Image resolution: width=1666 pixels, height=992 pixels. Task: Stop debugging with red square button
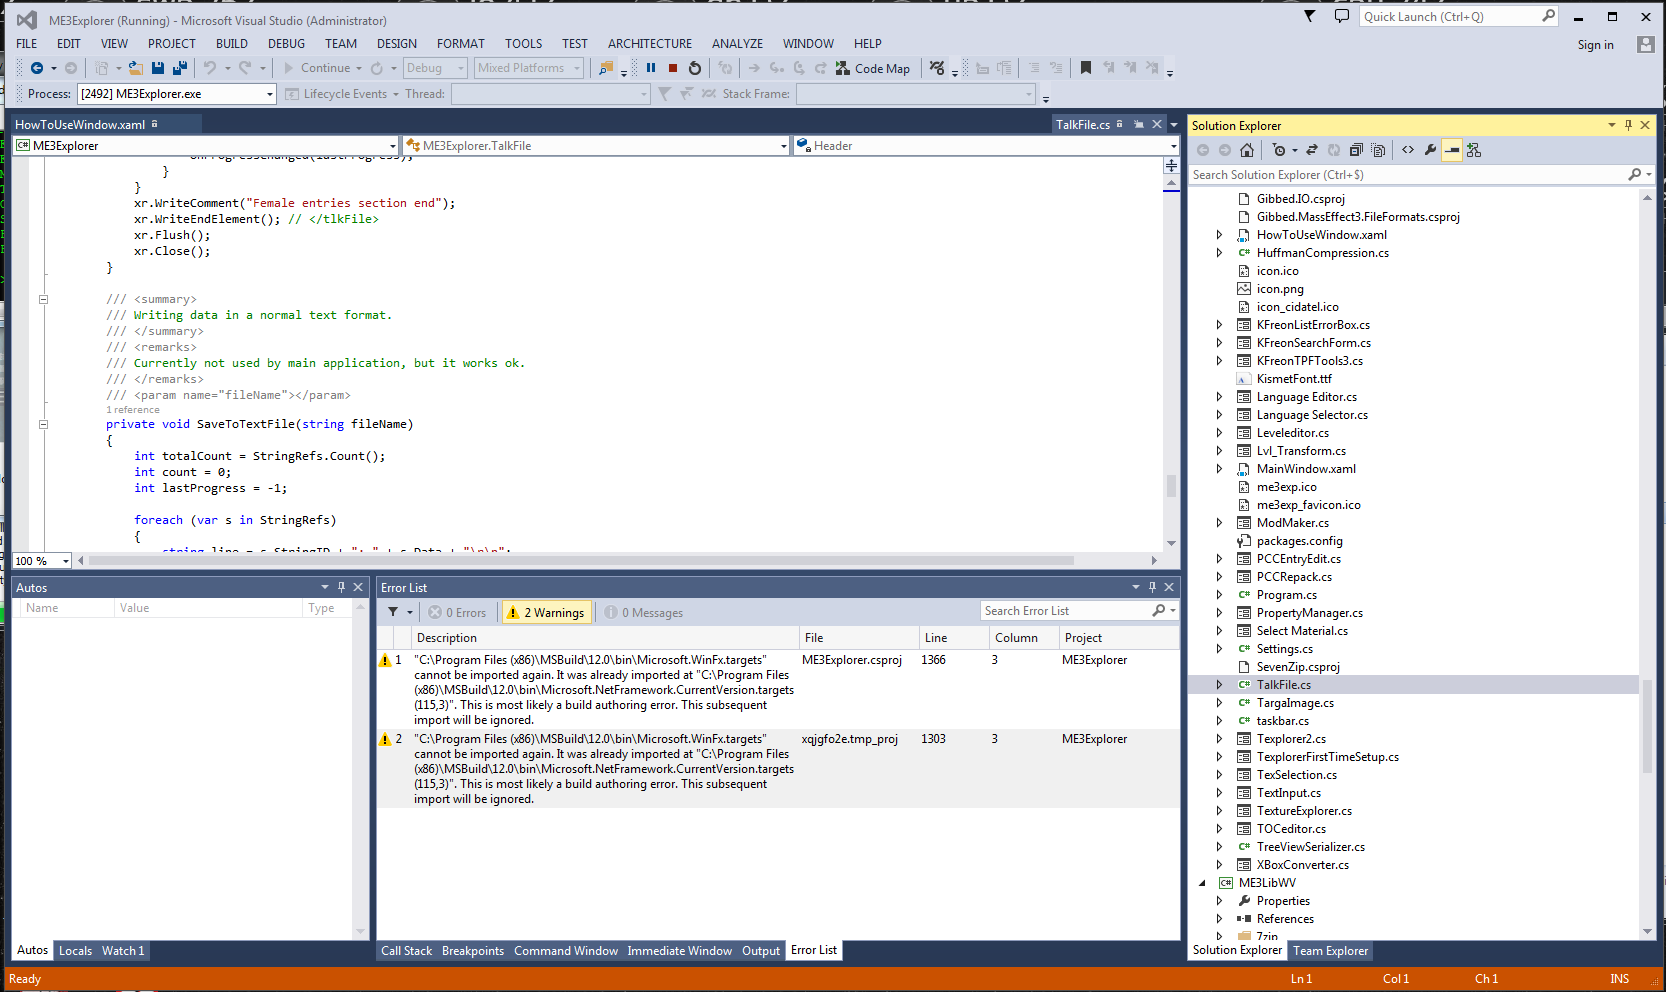673,68
